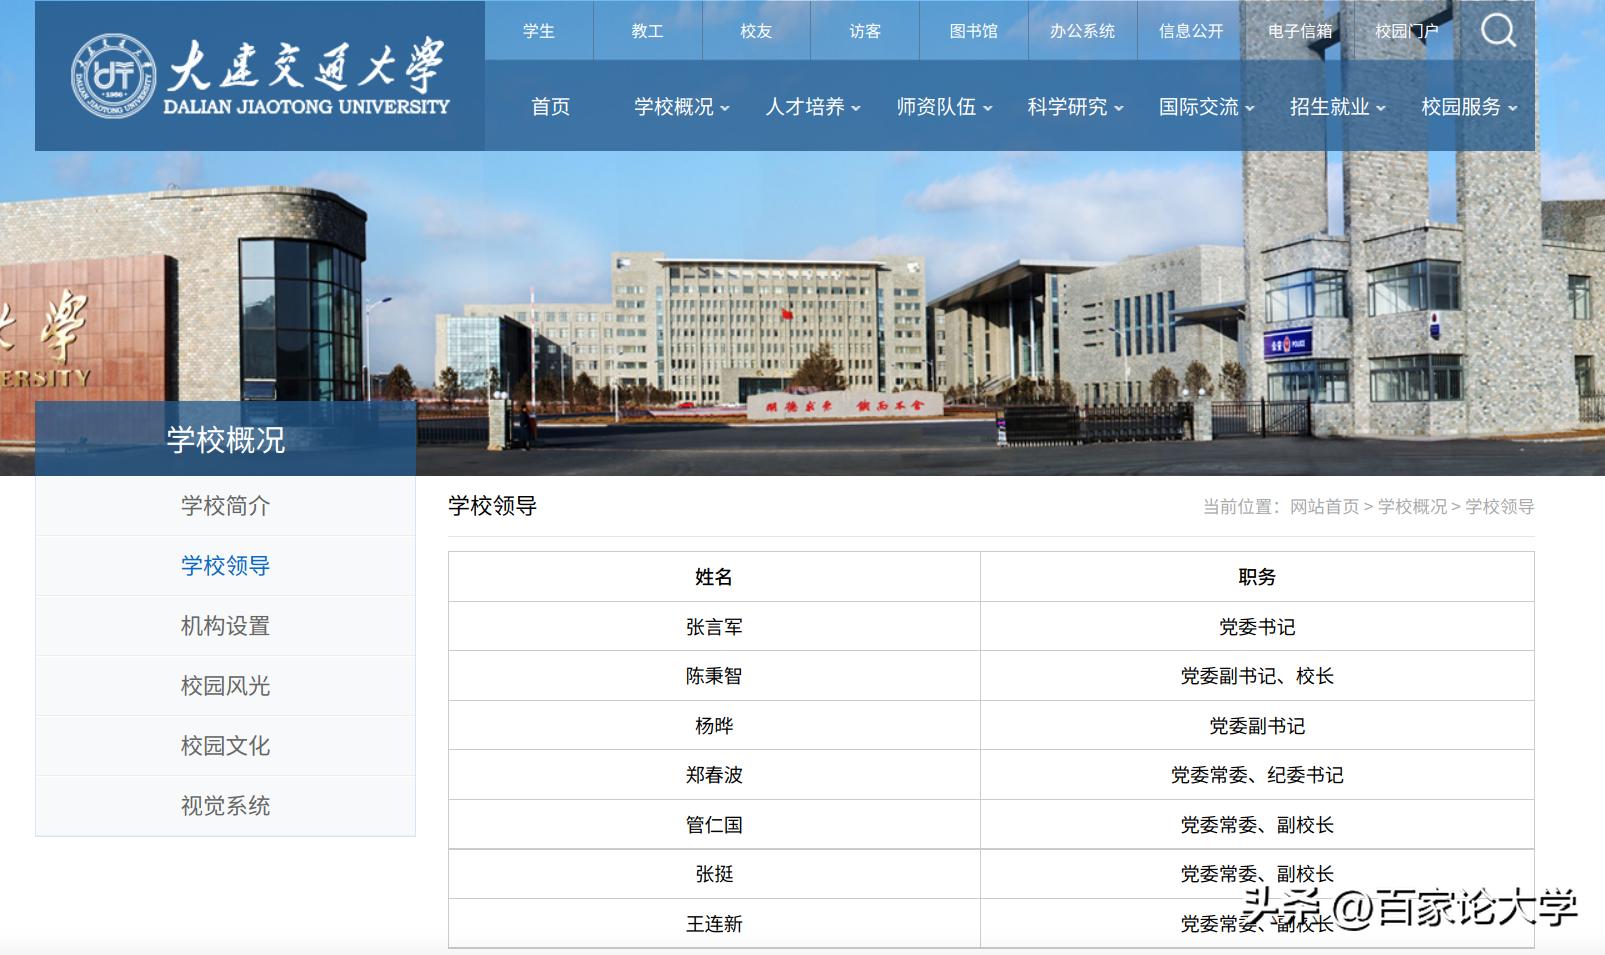The height and width of the screenshot is (955, 1605).
Task: Select 学校领导 in the sidebar
Action: pos(225,566)
